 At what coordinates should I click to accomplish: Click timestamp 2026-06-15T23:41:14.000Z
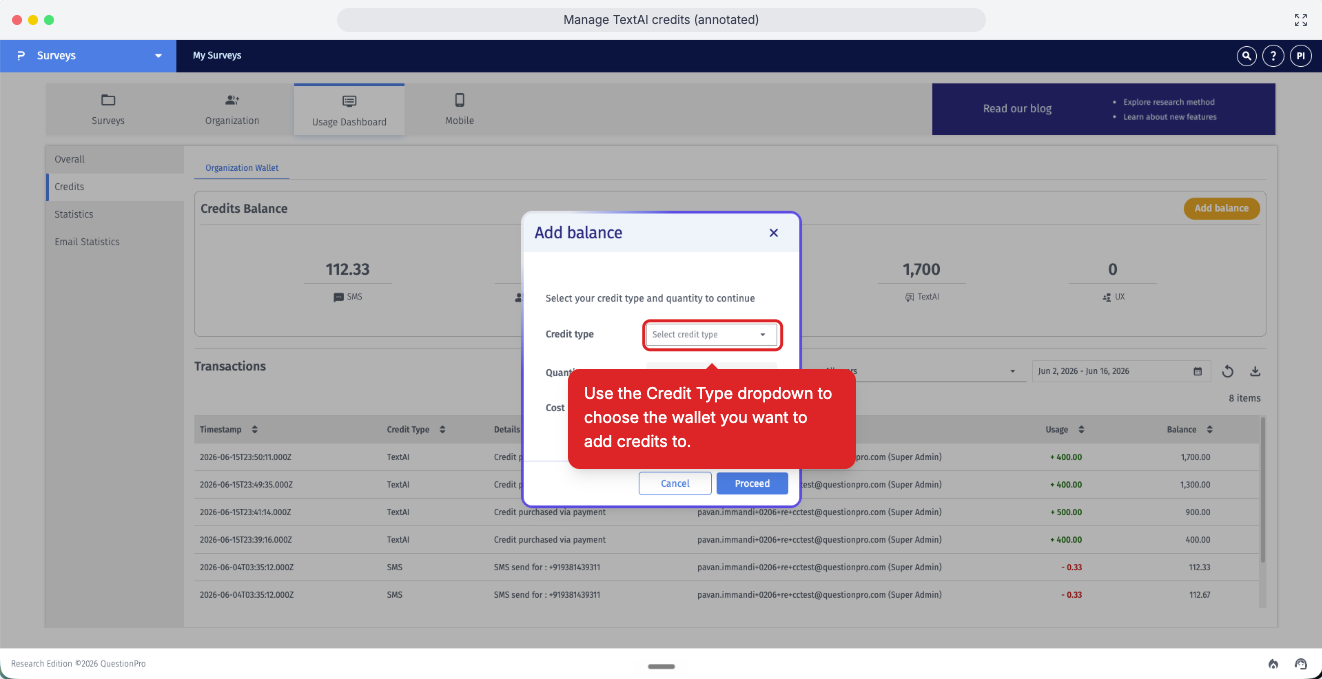[x=245, y=512]
